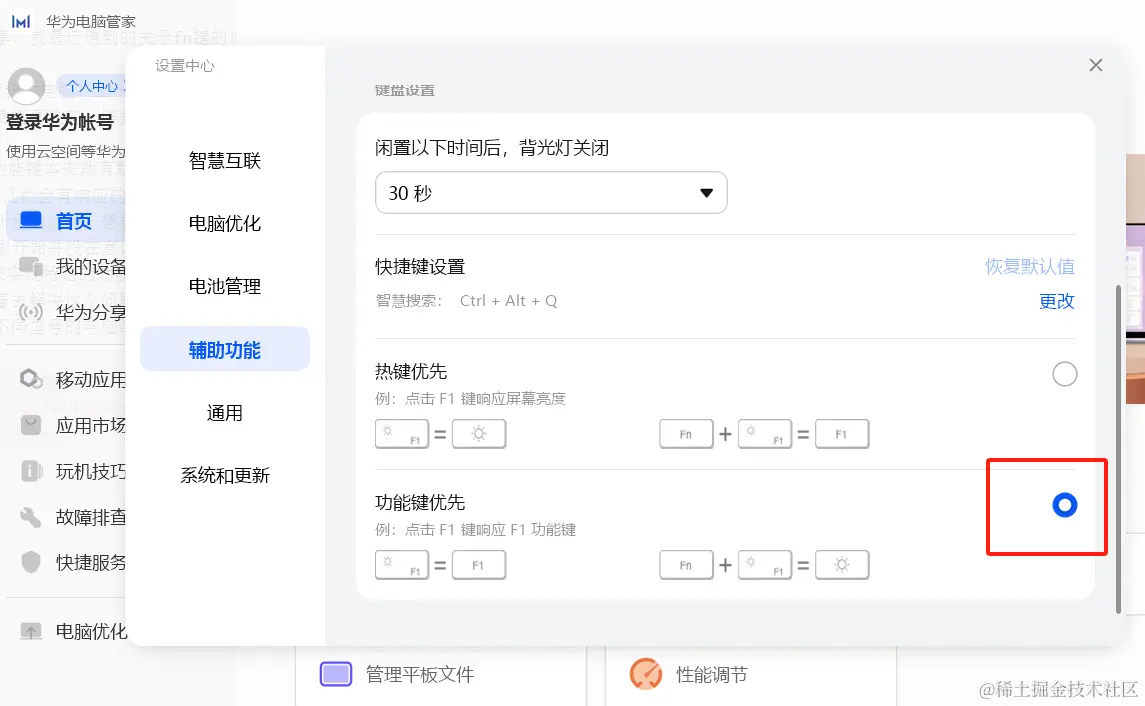Image resolution: width=1145 pixels, height=706 pixels.
Task: Click the 快捷服务 shield icon
Action: 31,562
